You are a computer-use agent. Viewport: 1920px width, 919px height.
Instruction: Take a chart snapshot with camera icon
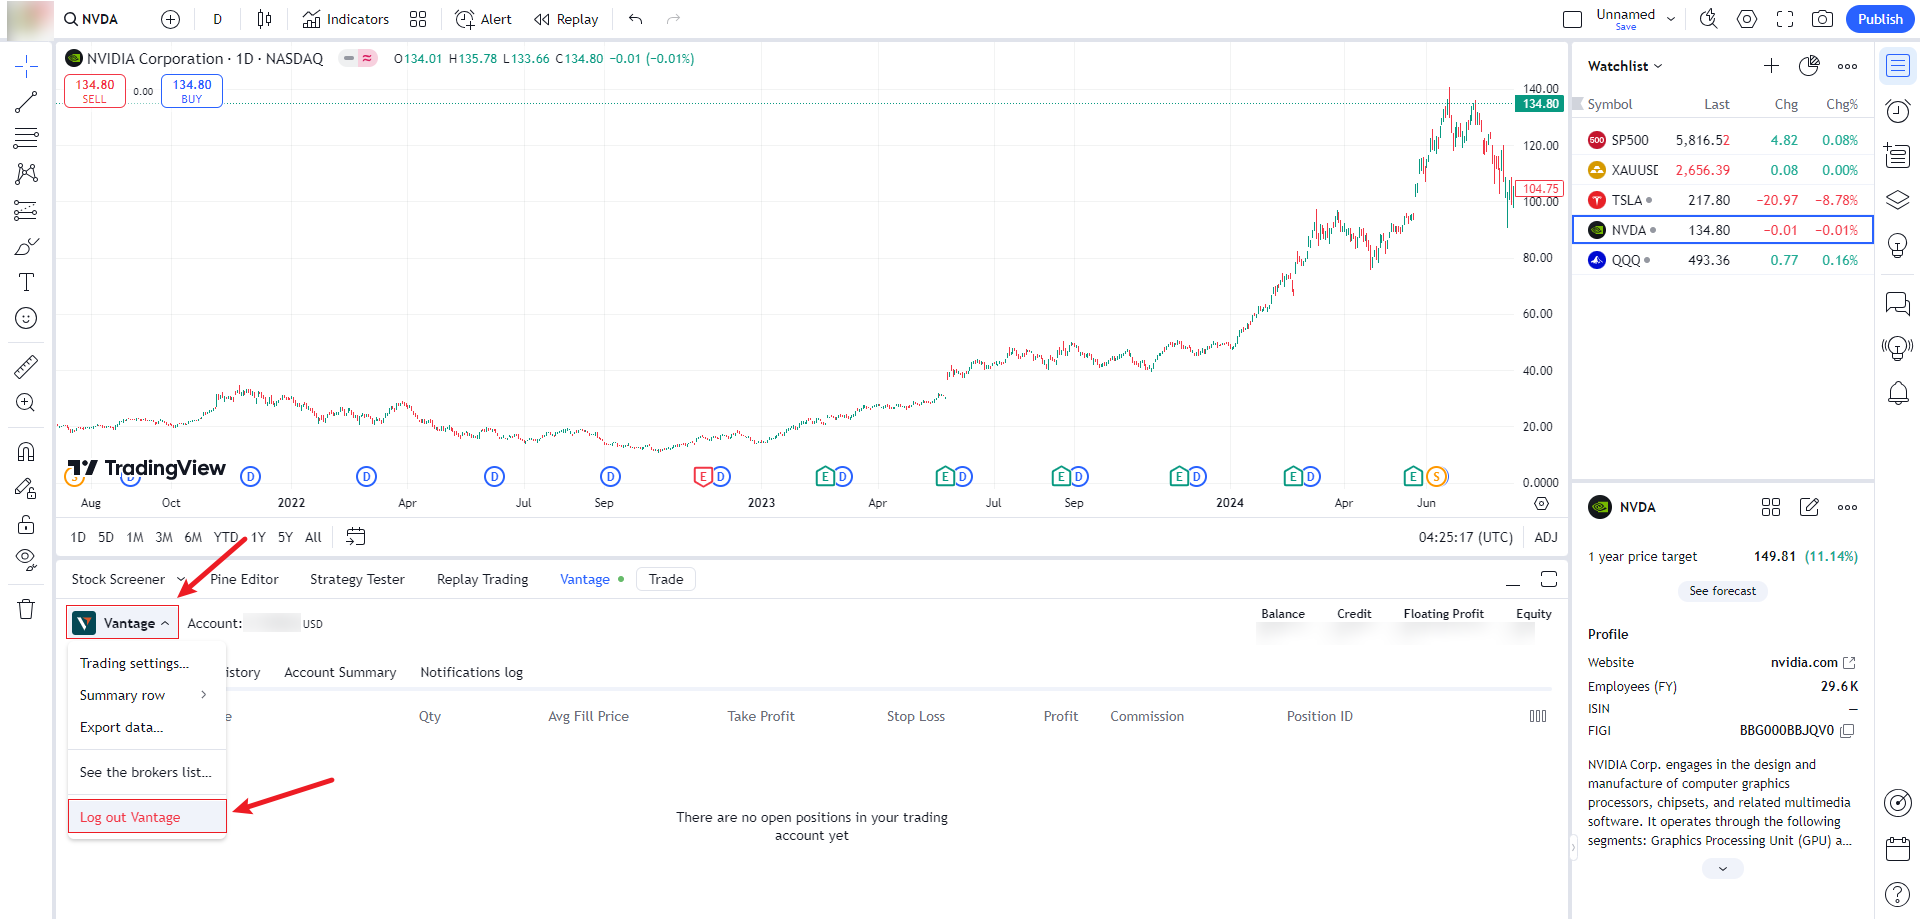tap(1822, 19)
